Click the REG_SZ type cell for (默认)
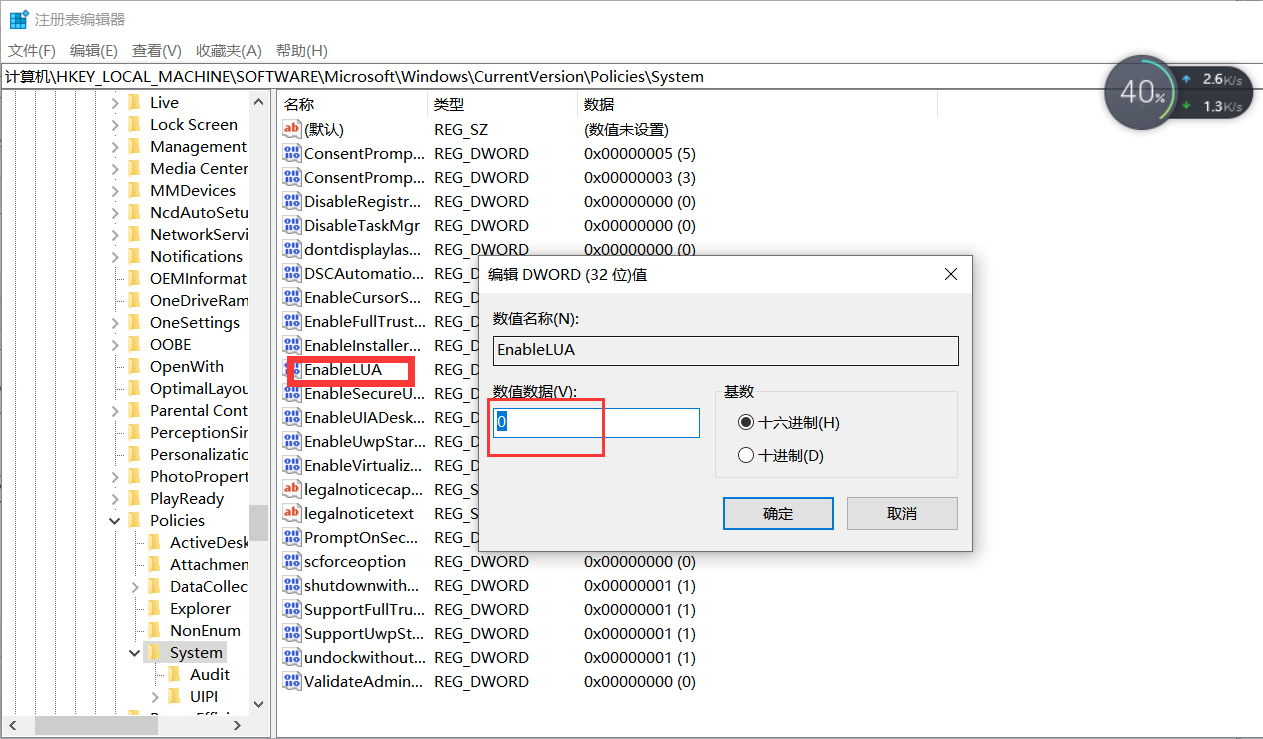This screenshot has width=1263, height=739. point(459,129)
